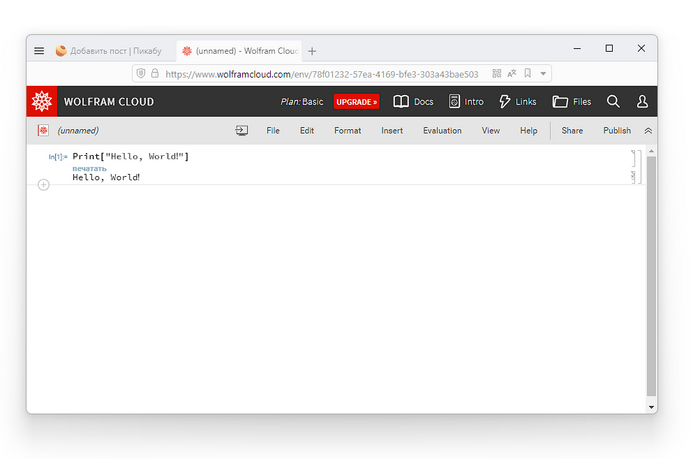Click the scrollbar up arrow
This screenshot has width=700, height=459.
[651, 152]
